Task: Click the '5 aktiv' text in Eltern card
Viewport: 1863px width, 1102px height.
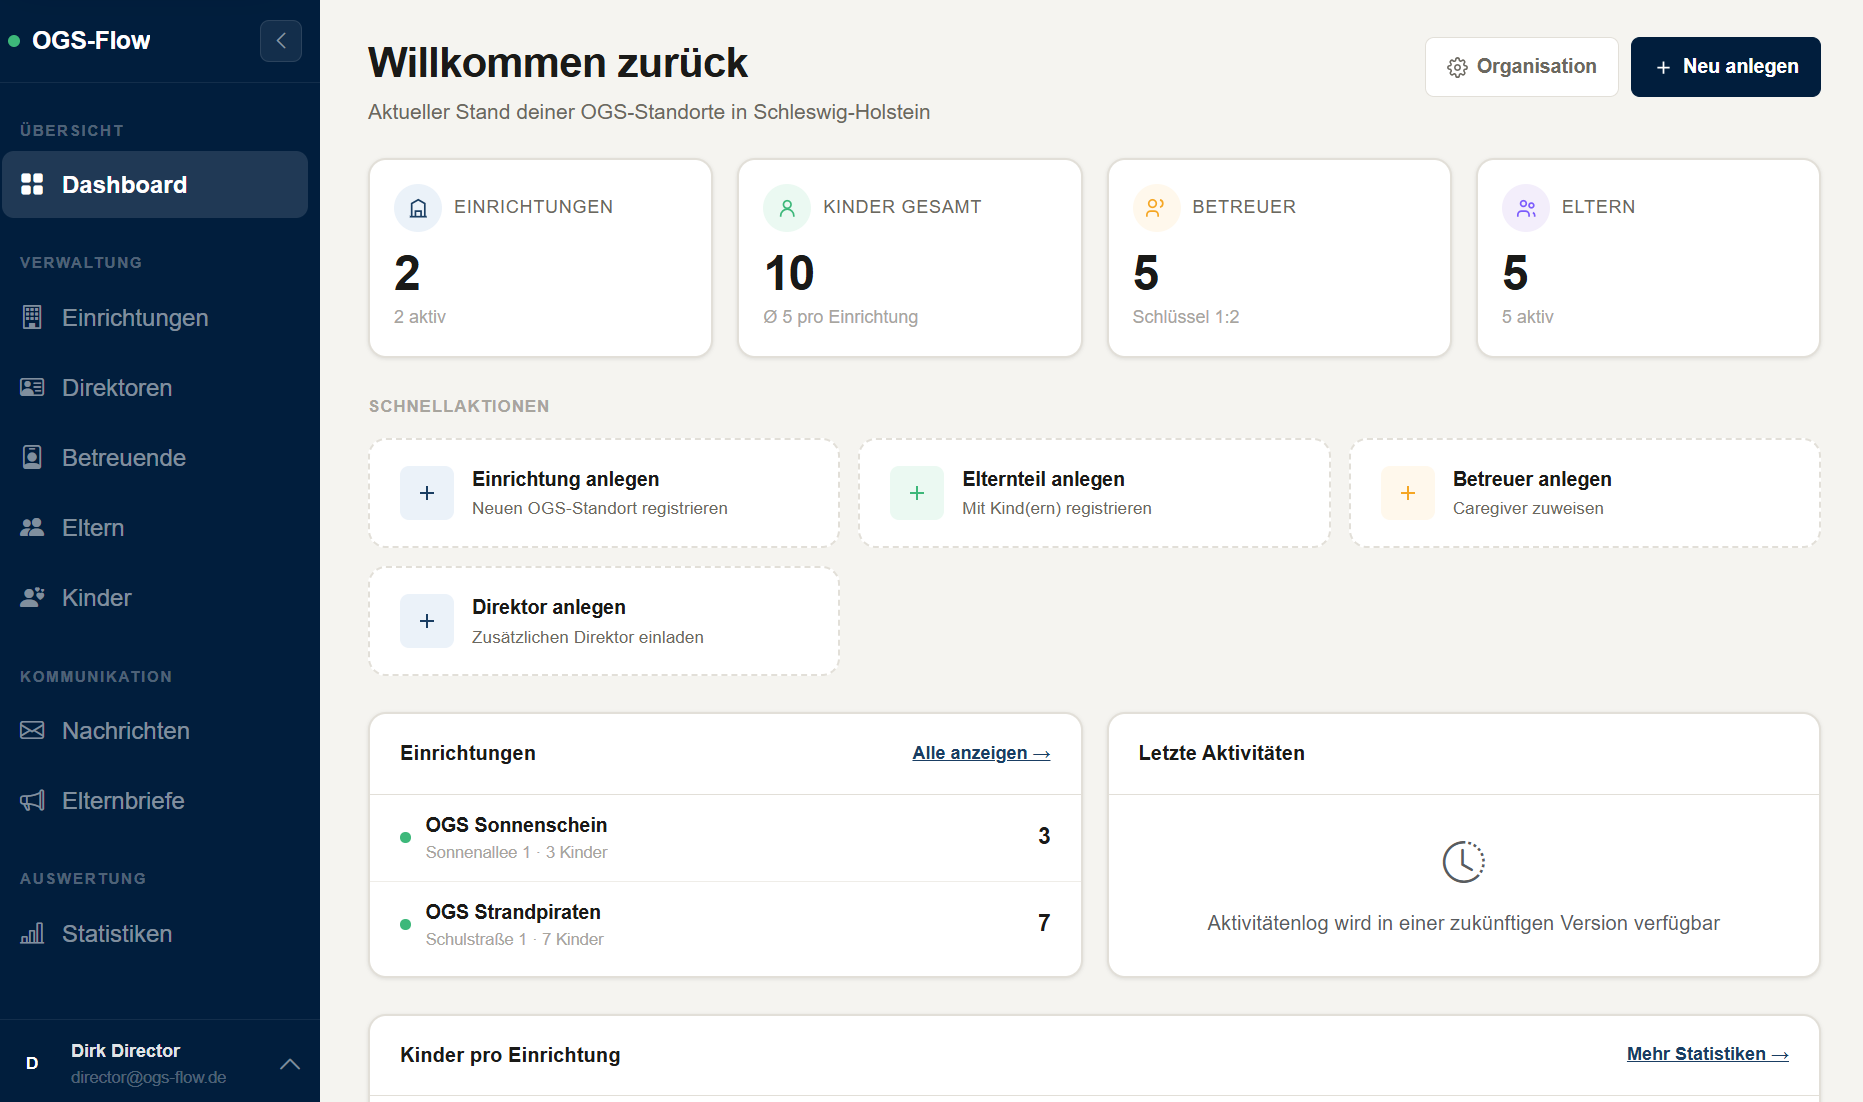Action: pos(1527,317)
